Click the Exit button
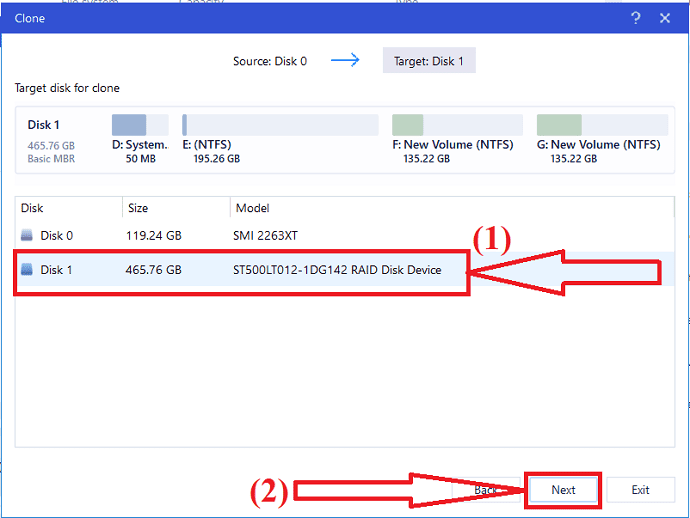The width and height of the screenshot is (690, 518). [640, 490]
